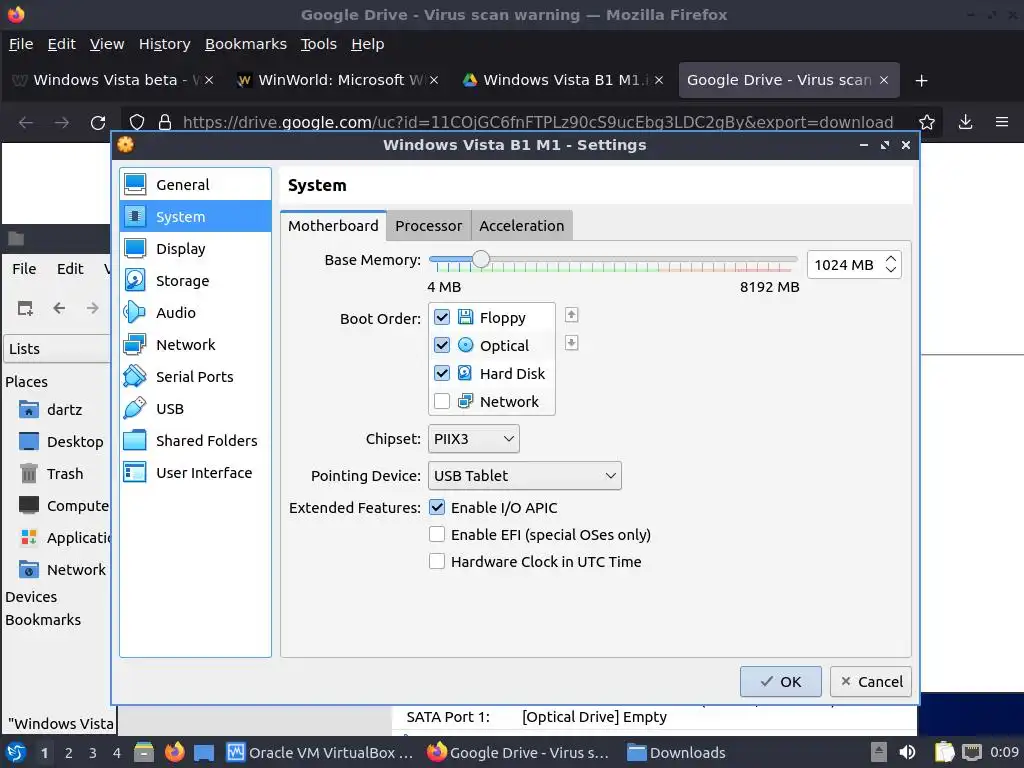Click file manager new tab icon

[x=25, y=308]
